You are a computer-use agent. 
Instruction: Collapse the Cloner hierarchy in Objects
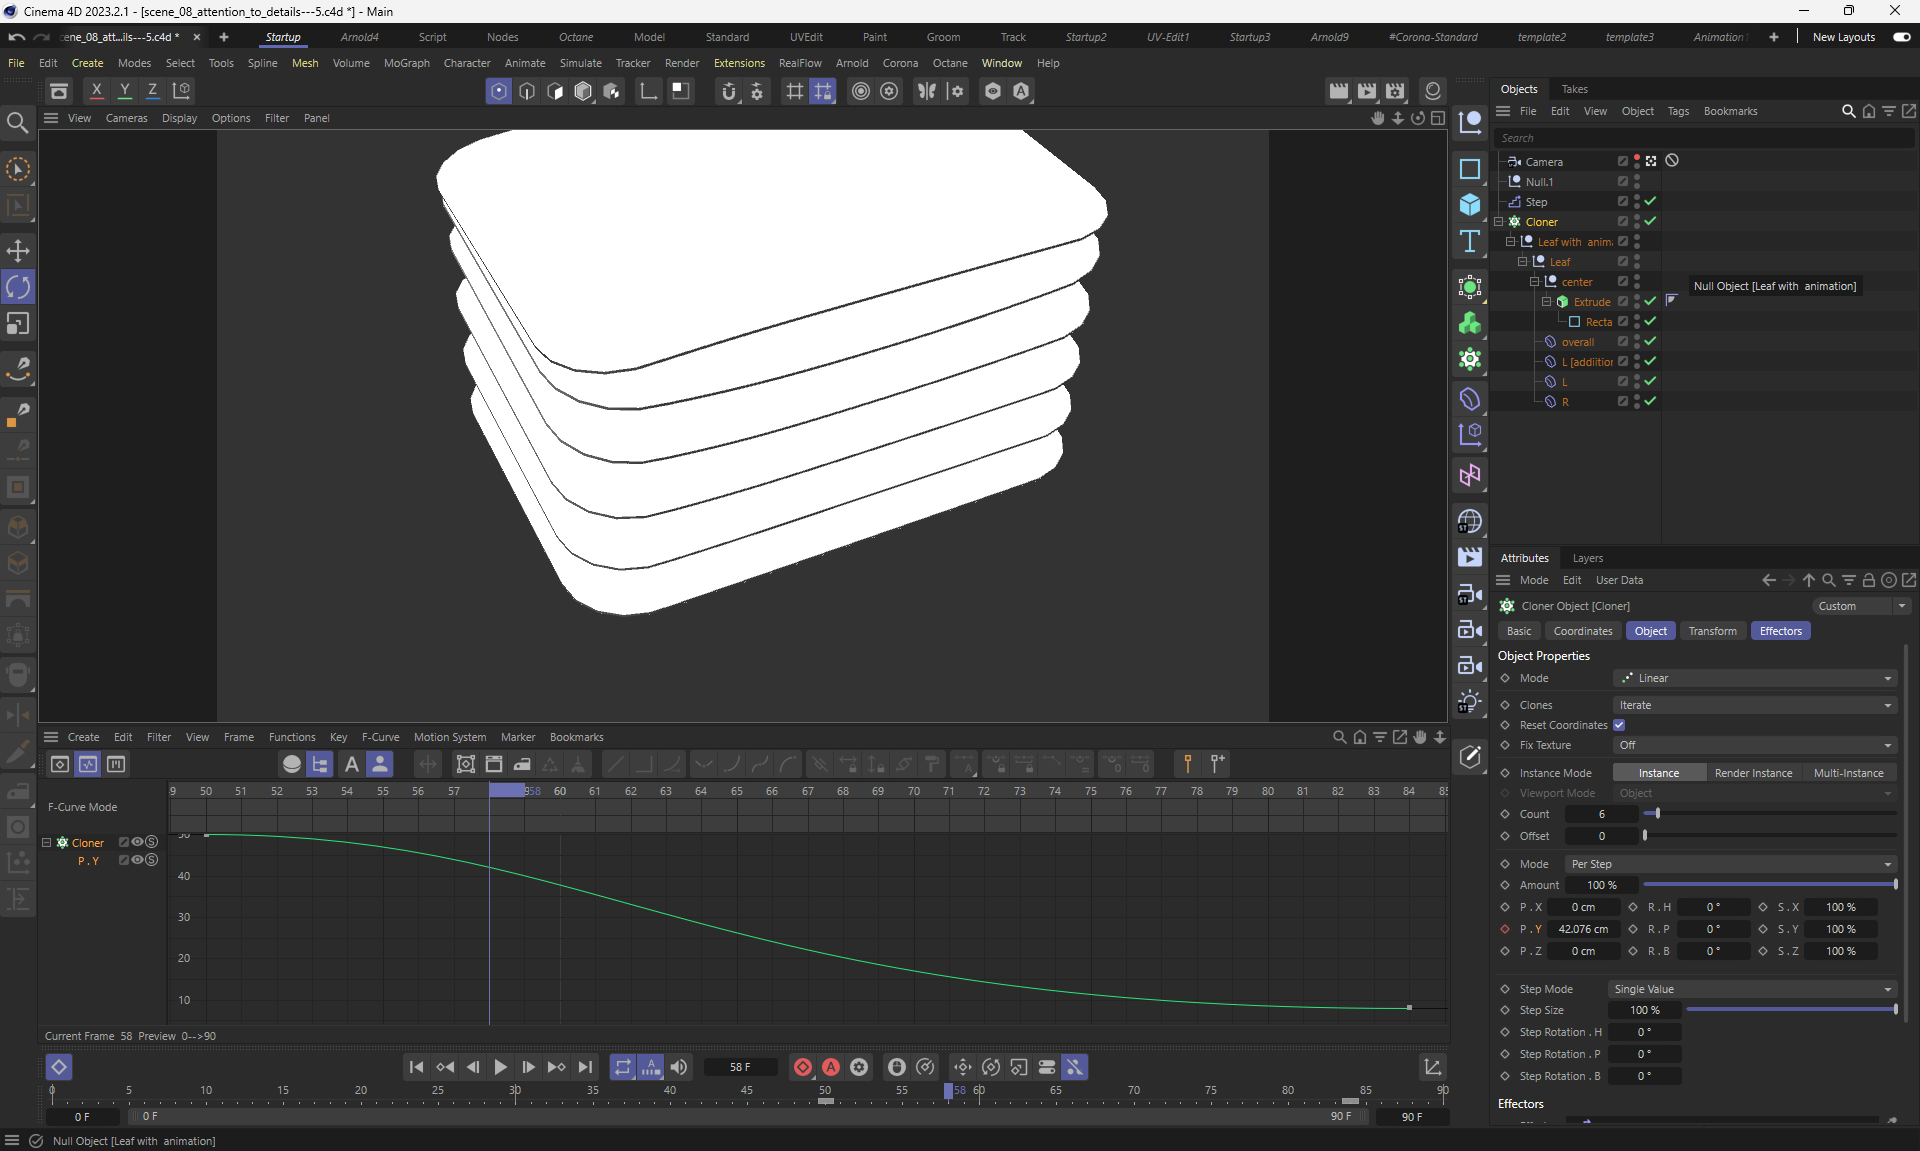tap(1499, 222)
